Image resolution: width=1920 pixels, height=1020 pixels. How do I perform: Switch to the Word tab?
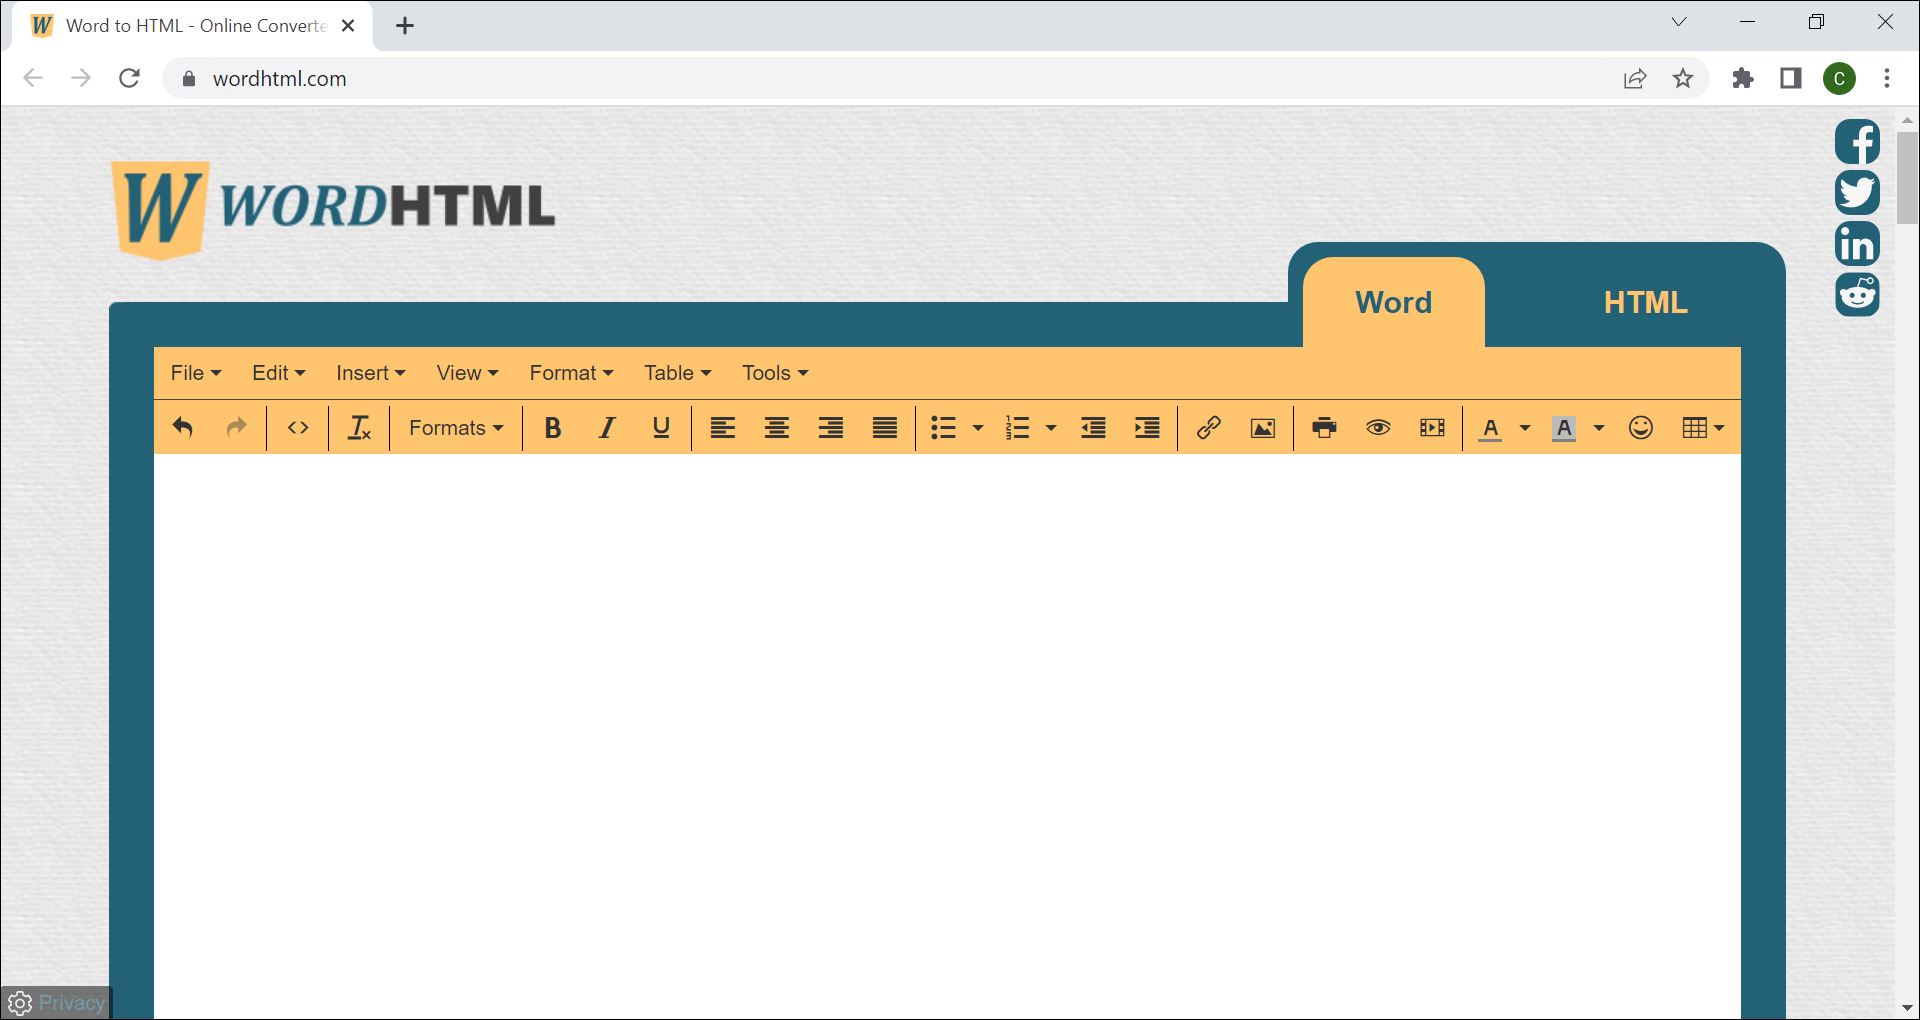coord(1394,303)
